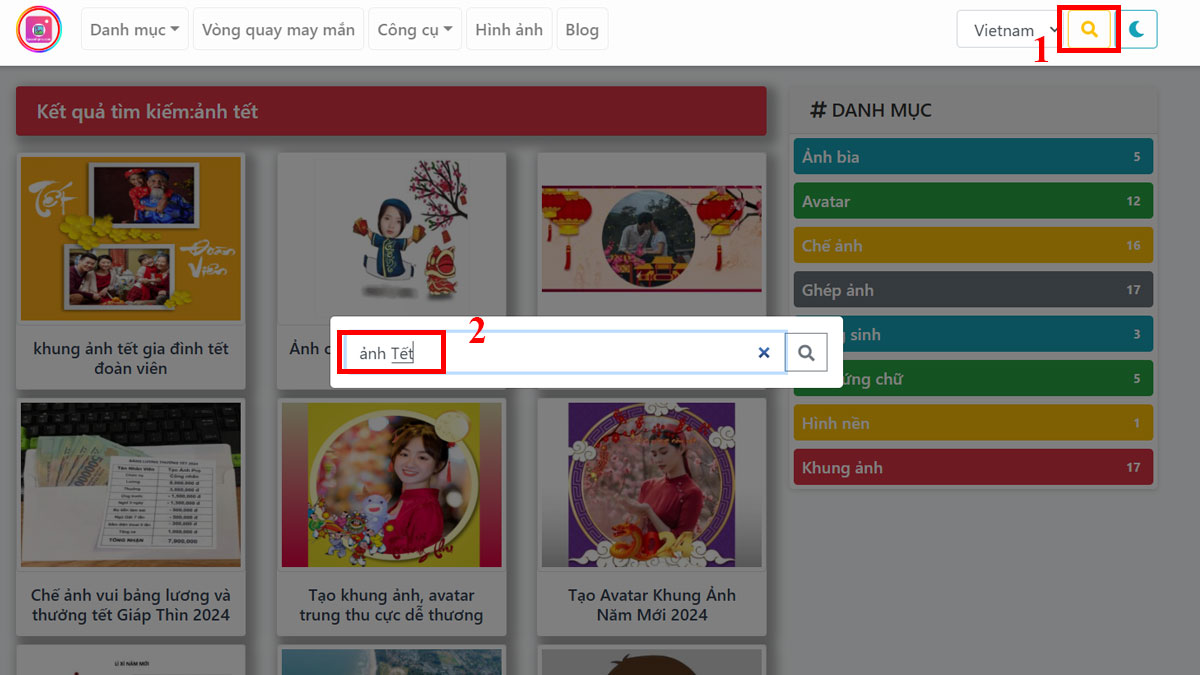Open the New Year 2024 avatar thumbnail
This screenshot has height=675, width=1200.
[x=651, y=485]
